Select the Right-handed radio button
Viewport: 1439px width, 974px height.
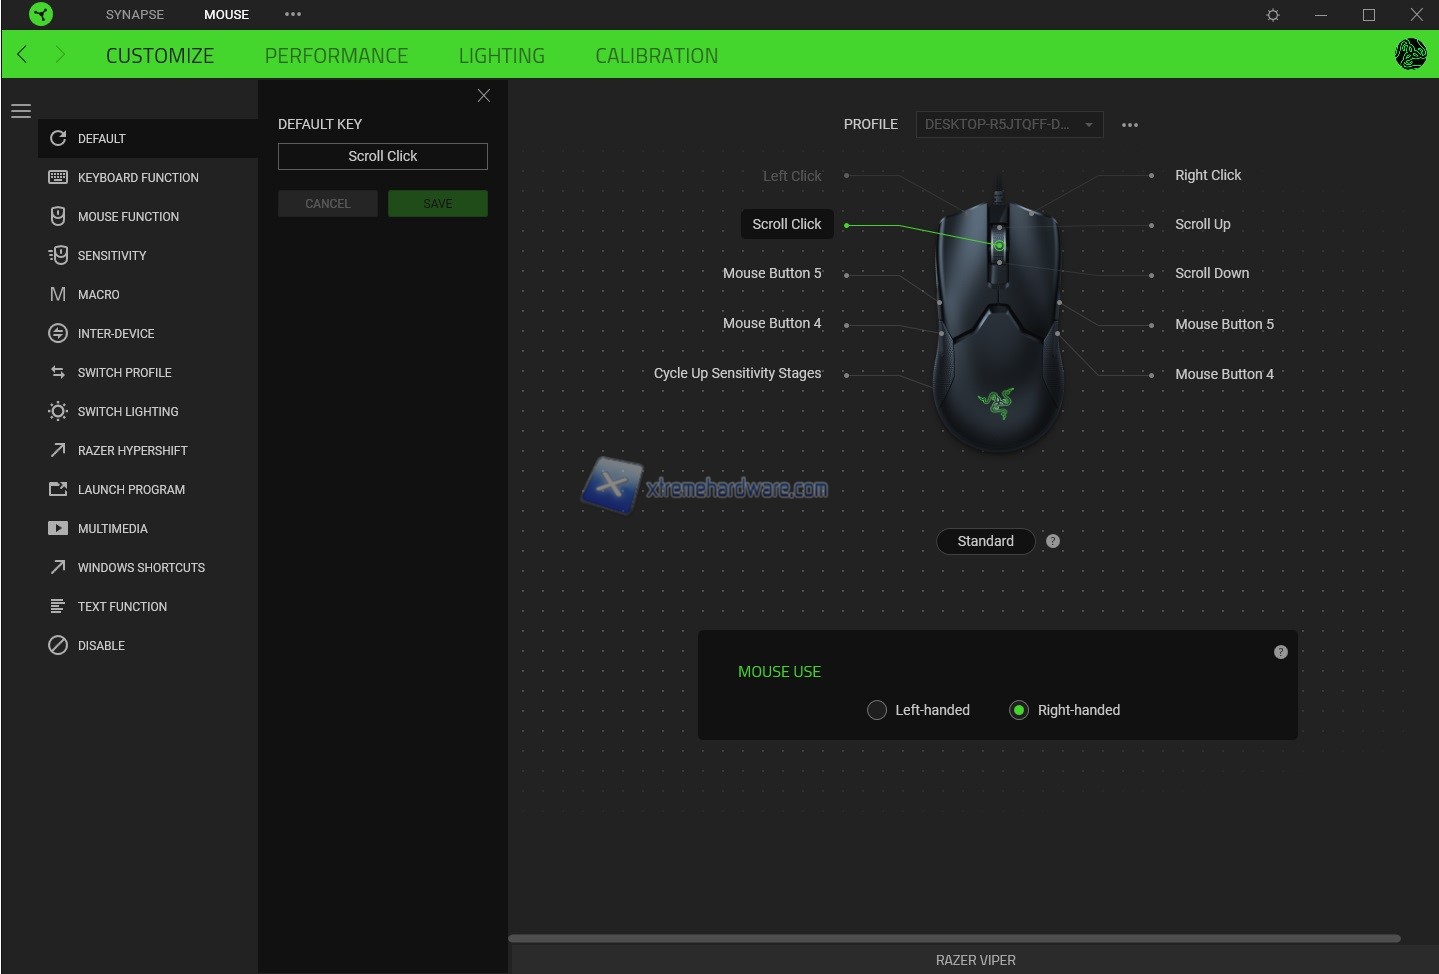click(x=1019, y=710)
